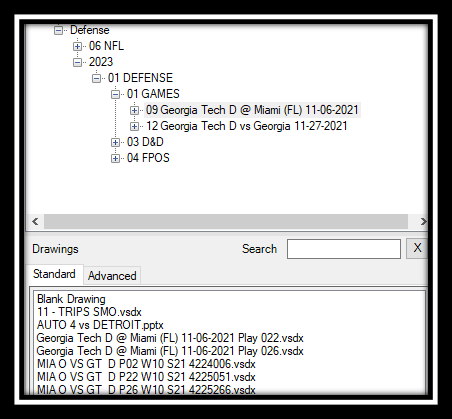Image resolution: width=452 pixels, height=419 pixels.
Task: Select the Defense tree item
Action: coord(90,30)
